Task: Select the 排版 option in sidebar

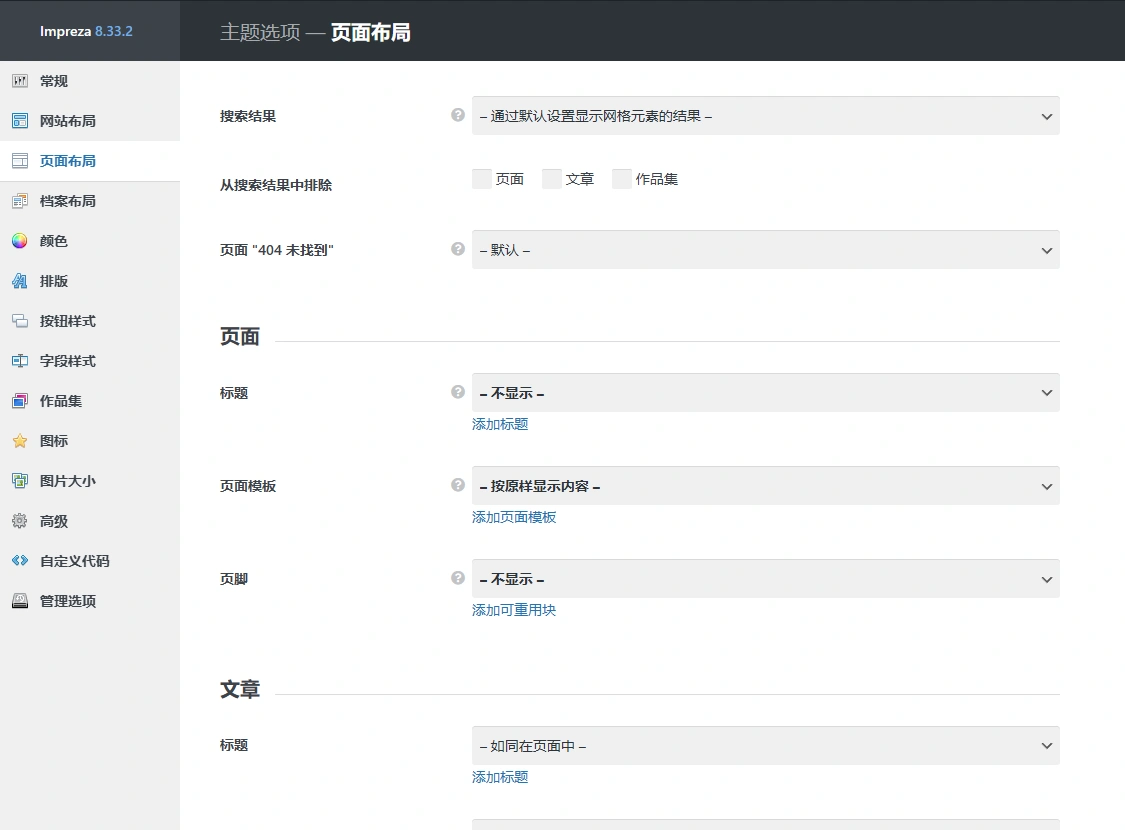Action: click(x=53, y=280)
